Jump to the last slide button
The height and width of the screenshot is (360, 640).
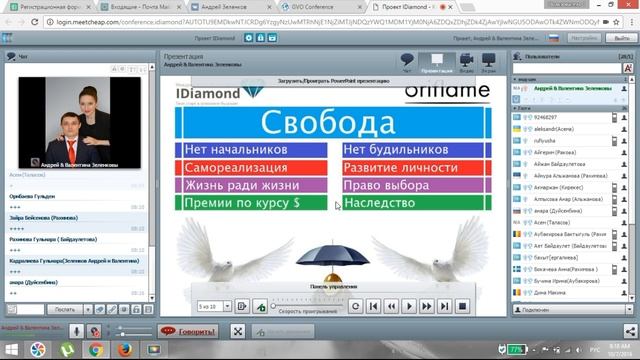[x=444, y=306]
